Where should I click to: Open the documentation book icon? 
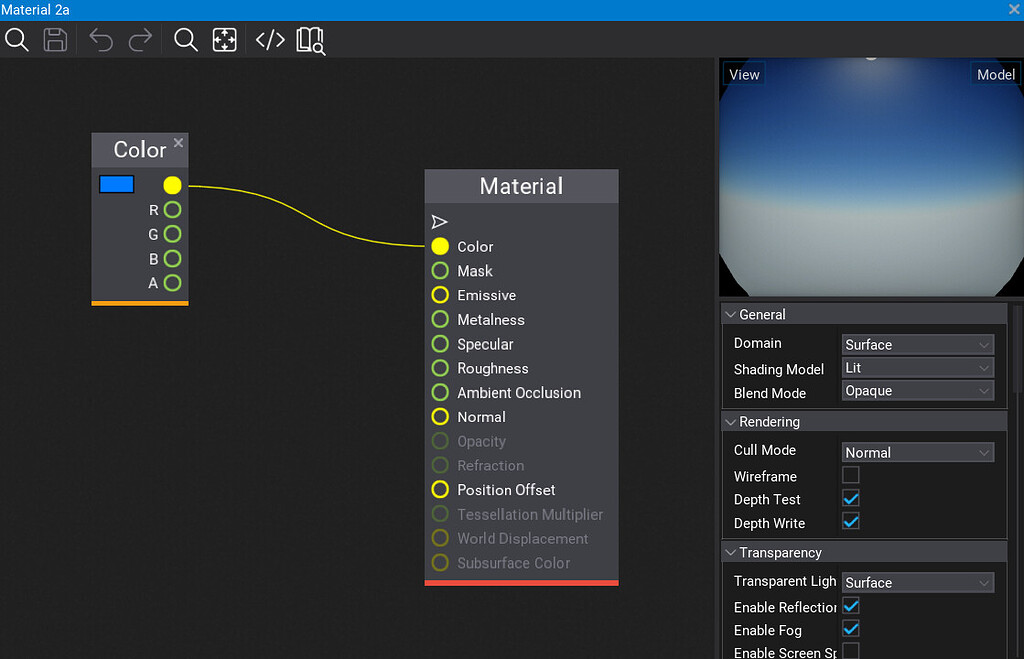tap(310, 40)
